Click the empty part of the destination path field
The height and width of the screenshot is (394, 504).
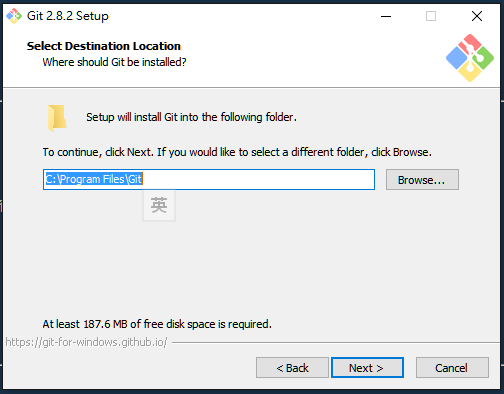(259, 180)
